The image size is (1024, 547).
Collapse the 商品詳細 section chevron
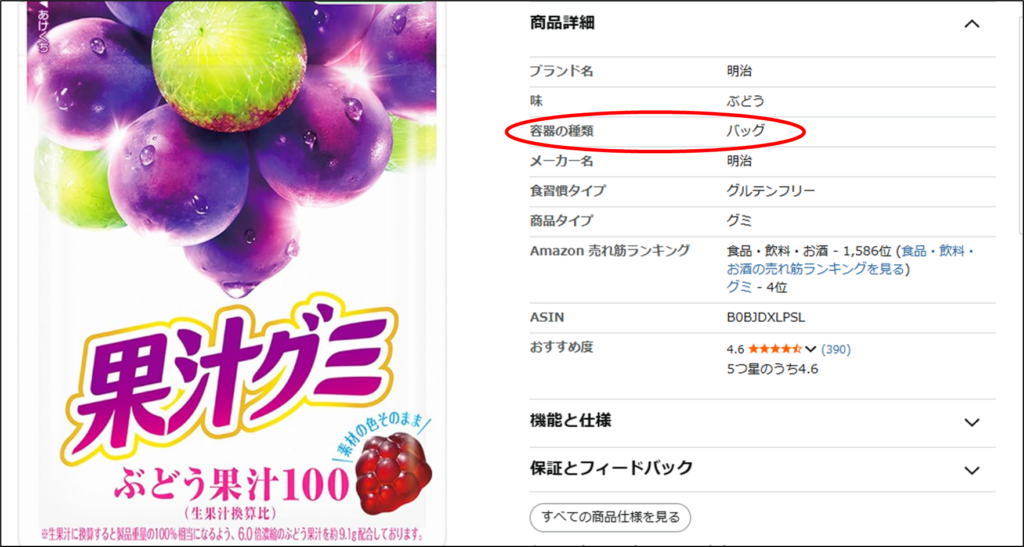click(x=972, y=24)
